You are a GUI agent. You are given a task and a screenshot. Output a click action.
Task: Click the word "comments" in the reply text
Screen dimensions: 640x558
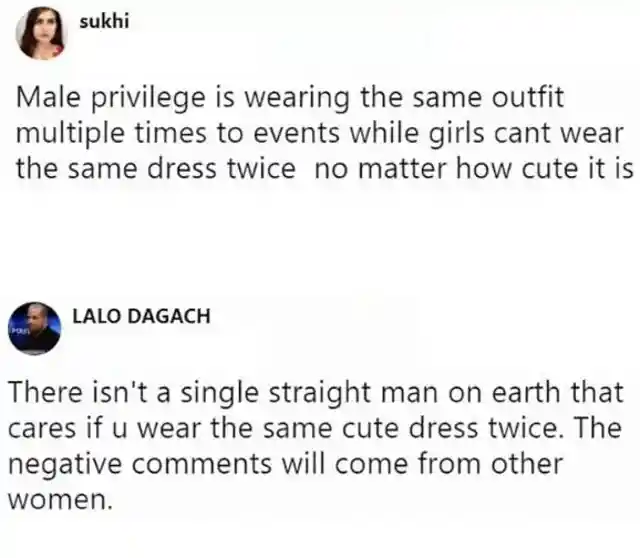202,465
